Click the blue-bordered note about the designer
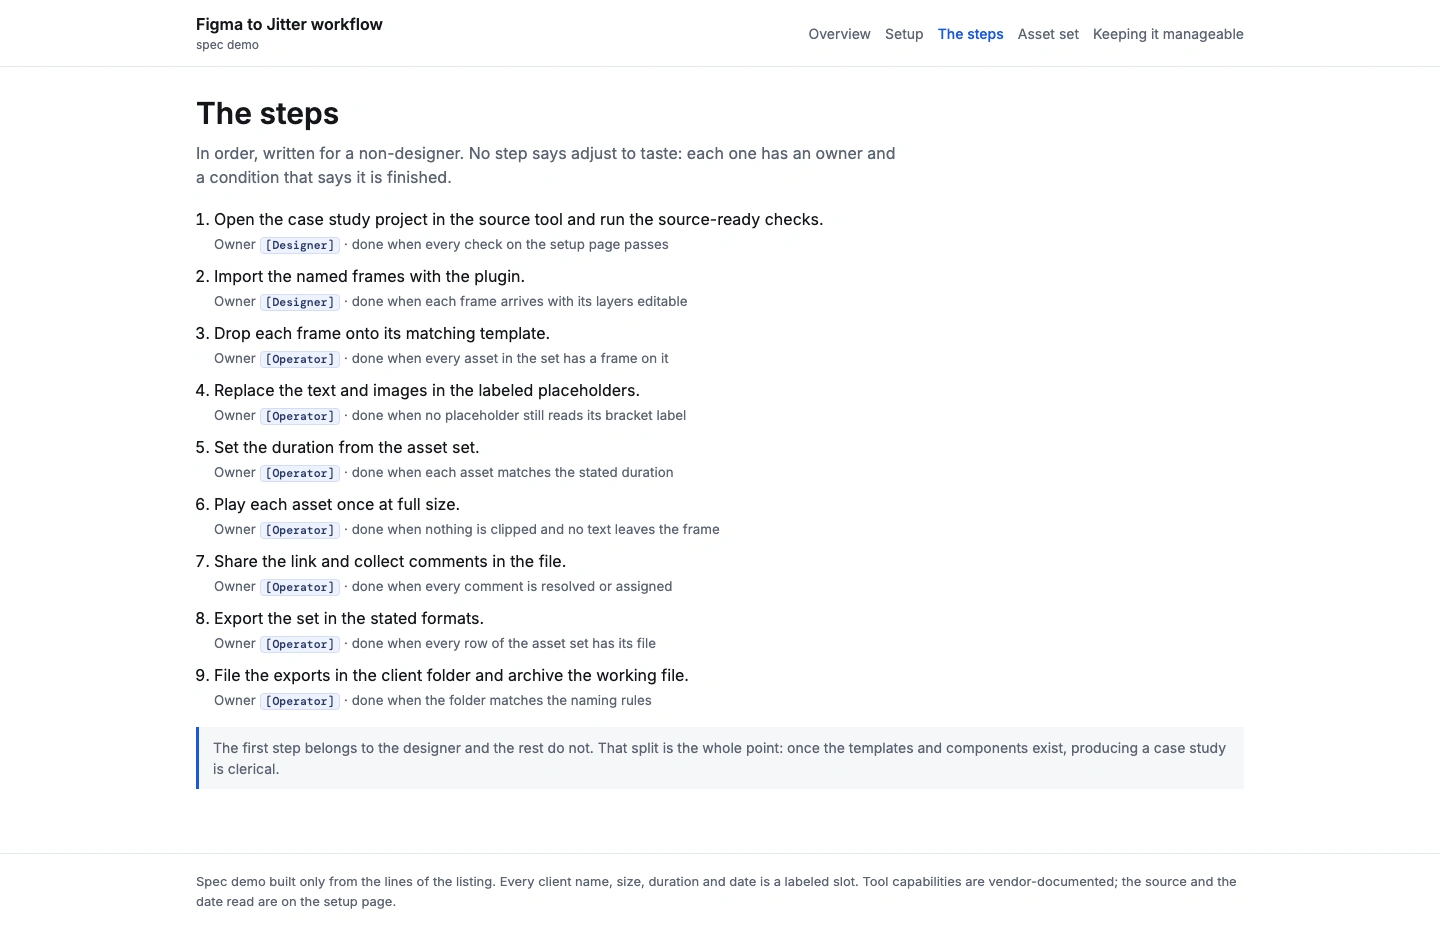The height and width of the screenshot is (945, 1440). 720,758
